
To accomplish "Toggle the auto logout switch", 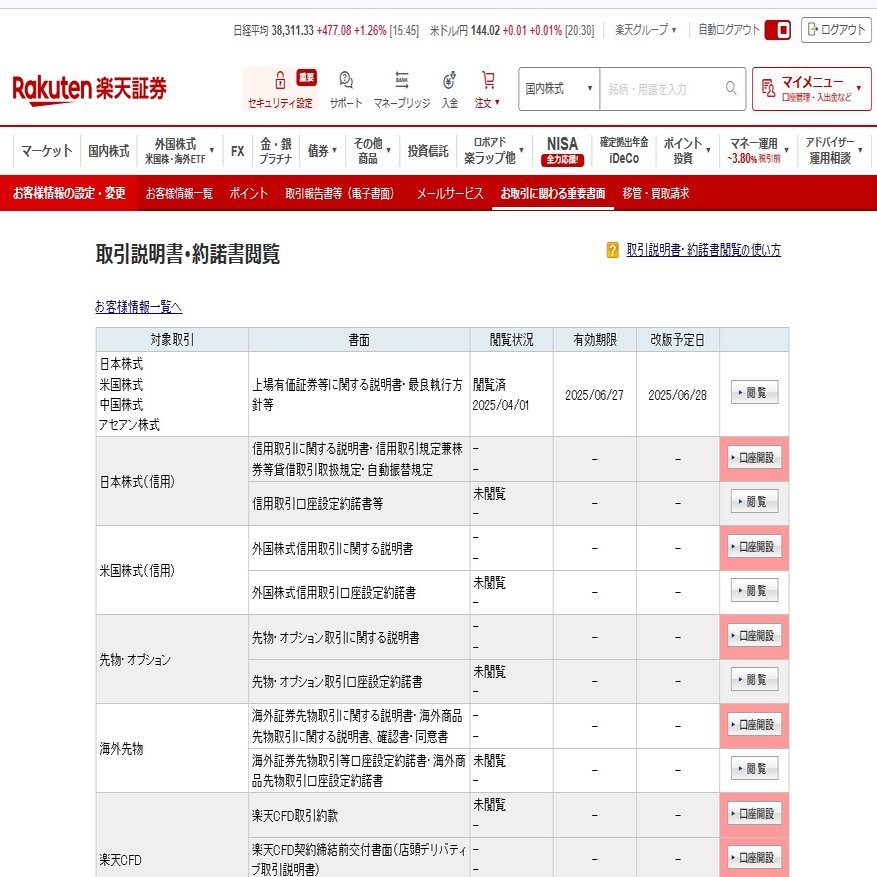I will [777, 30].
